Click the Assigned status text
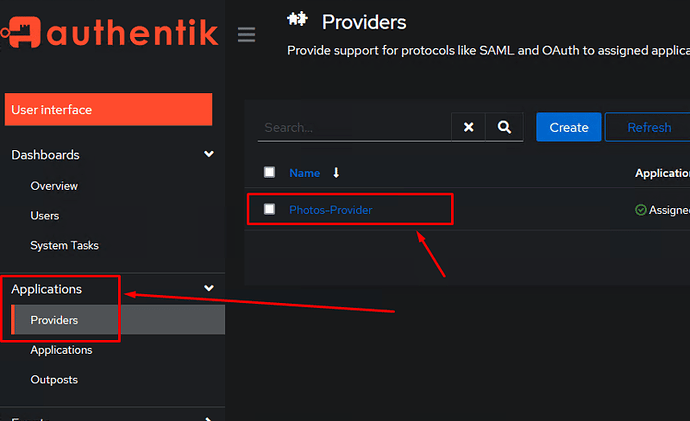The image size is (690, 421). [669, 210]
